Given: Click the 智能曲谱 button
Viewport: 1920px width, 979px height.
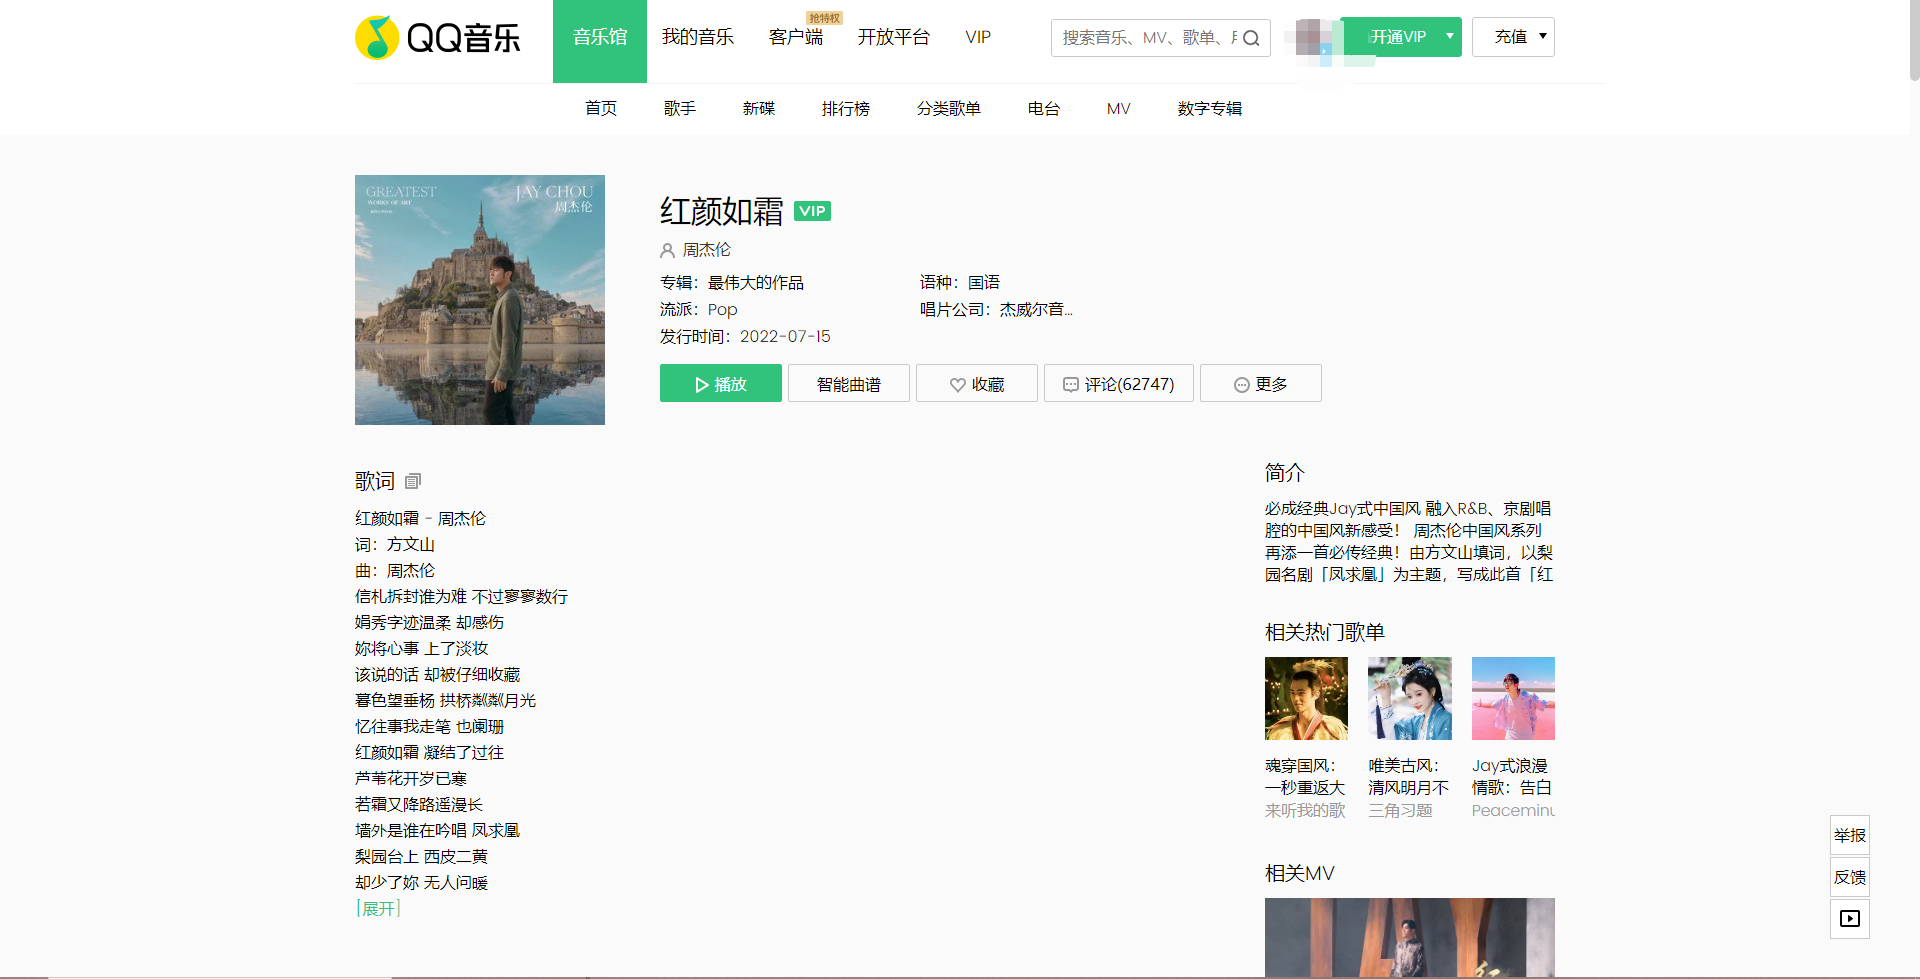Looking at the screenshot, I should click(x=848, y=384).
